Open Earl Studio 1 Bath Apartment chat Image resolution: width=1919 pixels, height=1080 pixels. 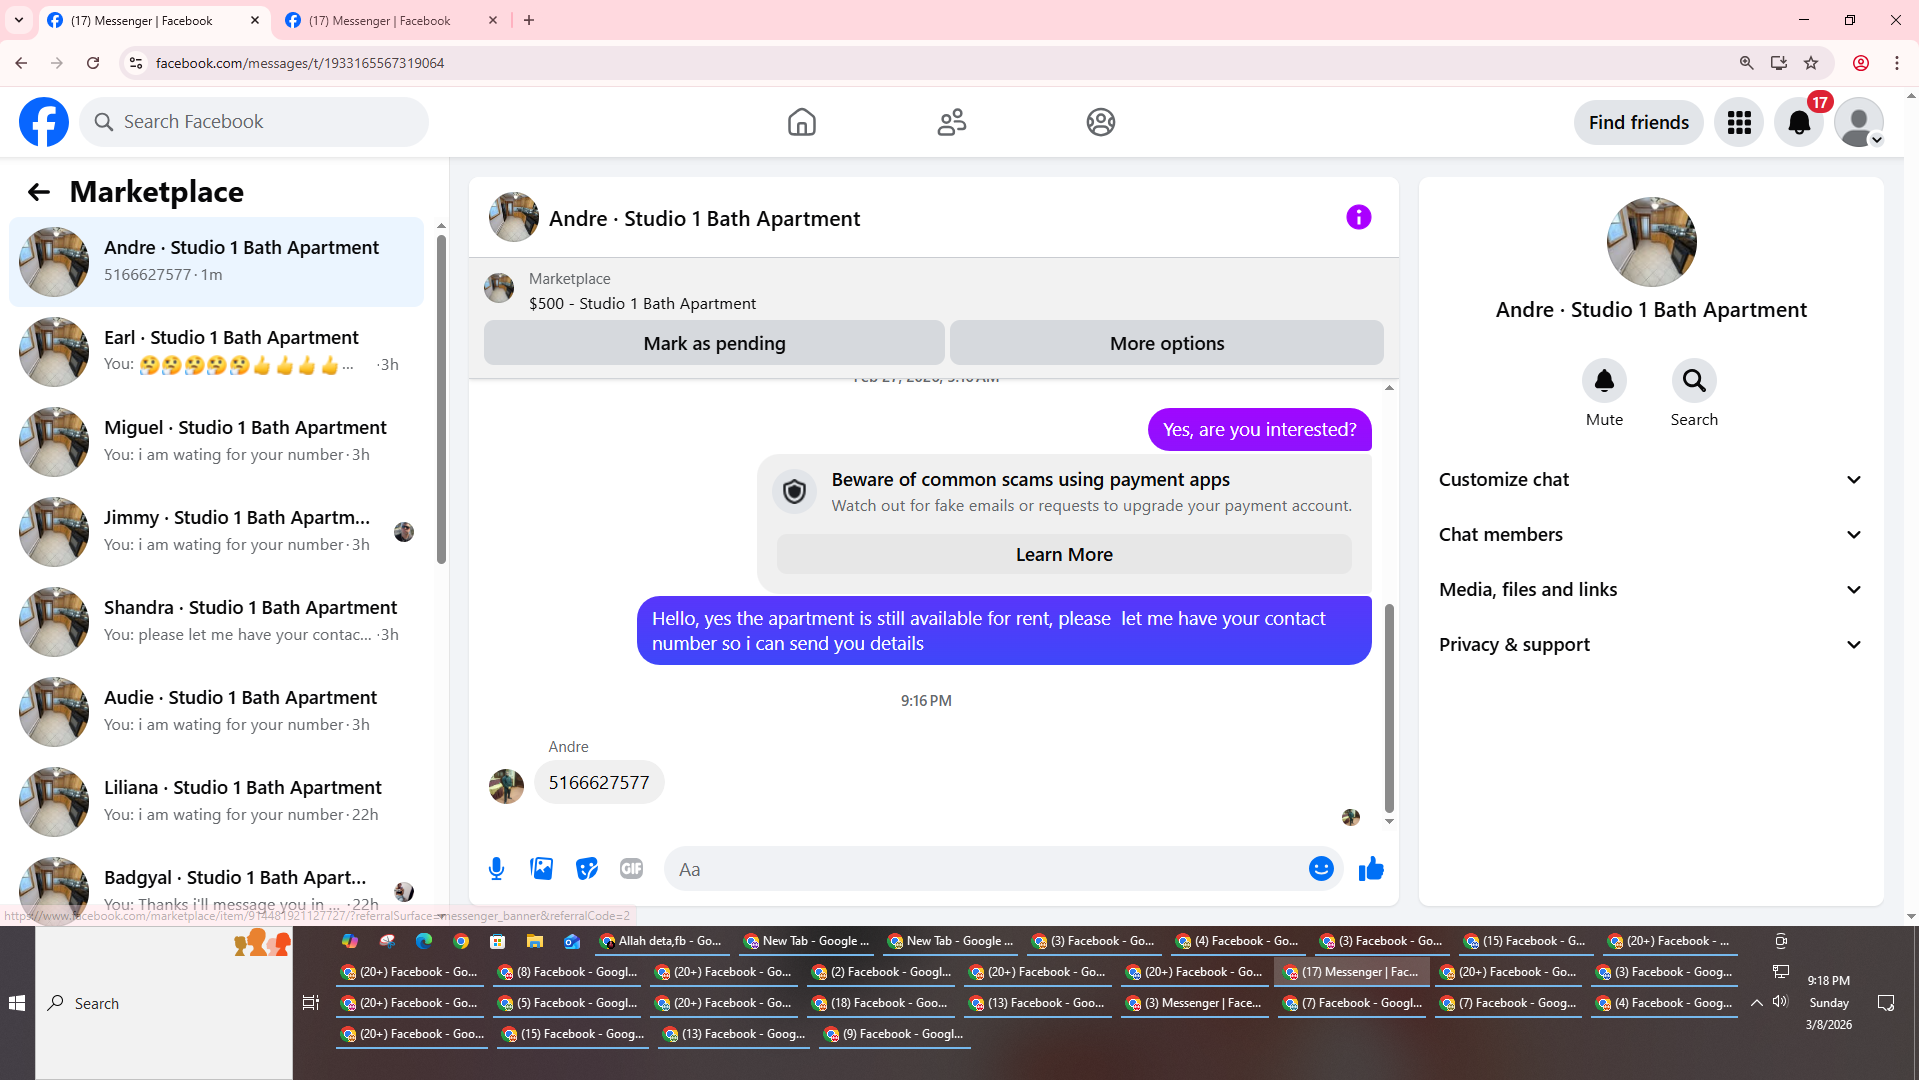pyautogui.click(x=217, y=352)
